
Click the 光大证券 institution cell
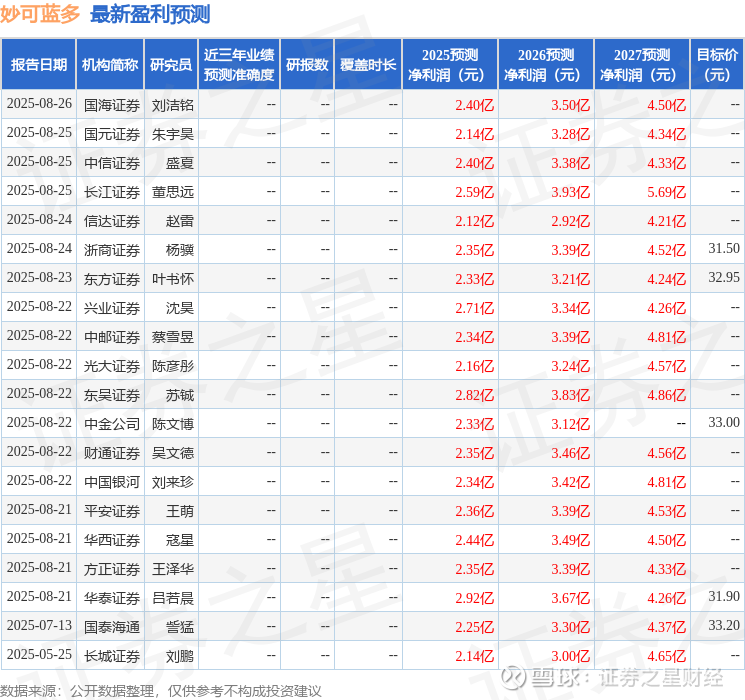click(x=112, y=366)
